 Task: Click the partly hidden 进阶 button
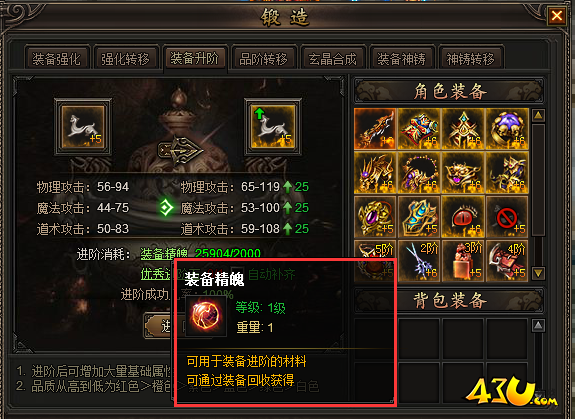(x=158, y=326)
